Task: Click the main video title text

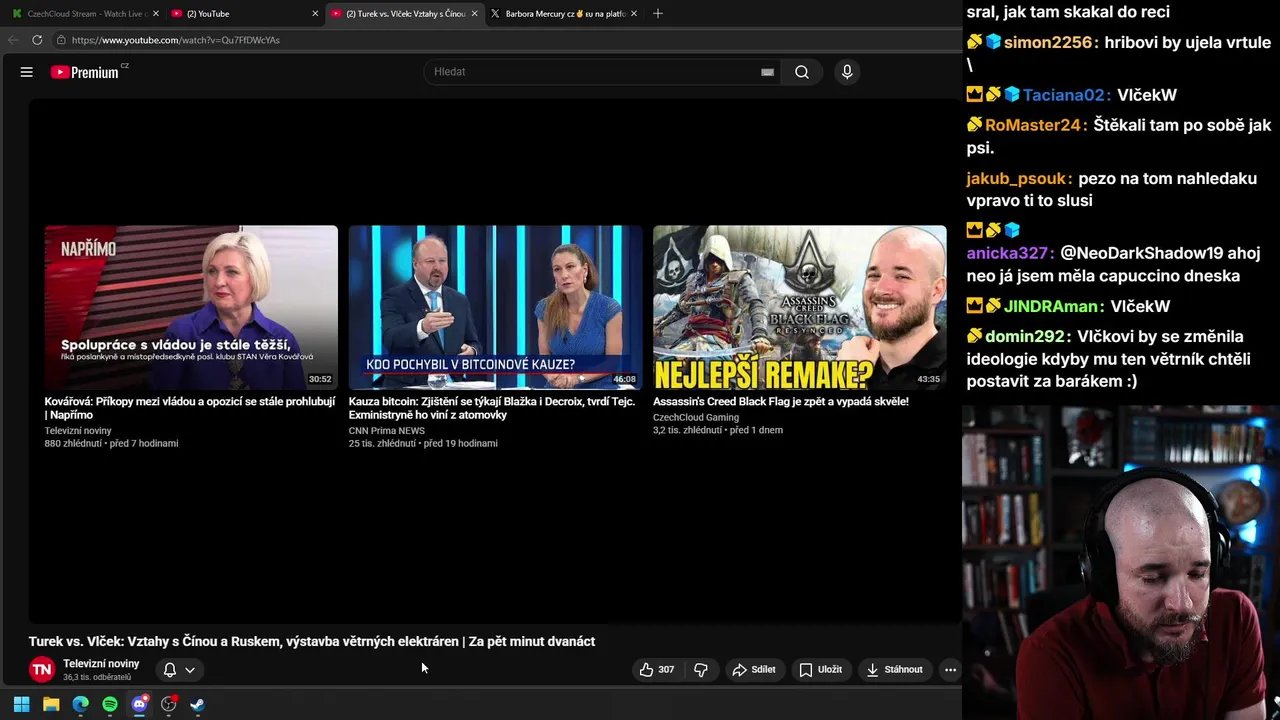Action: click(312, 642)
